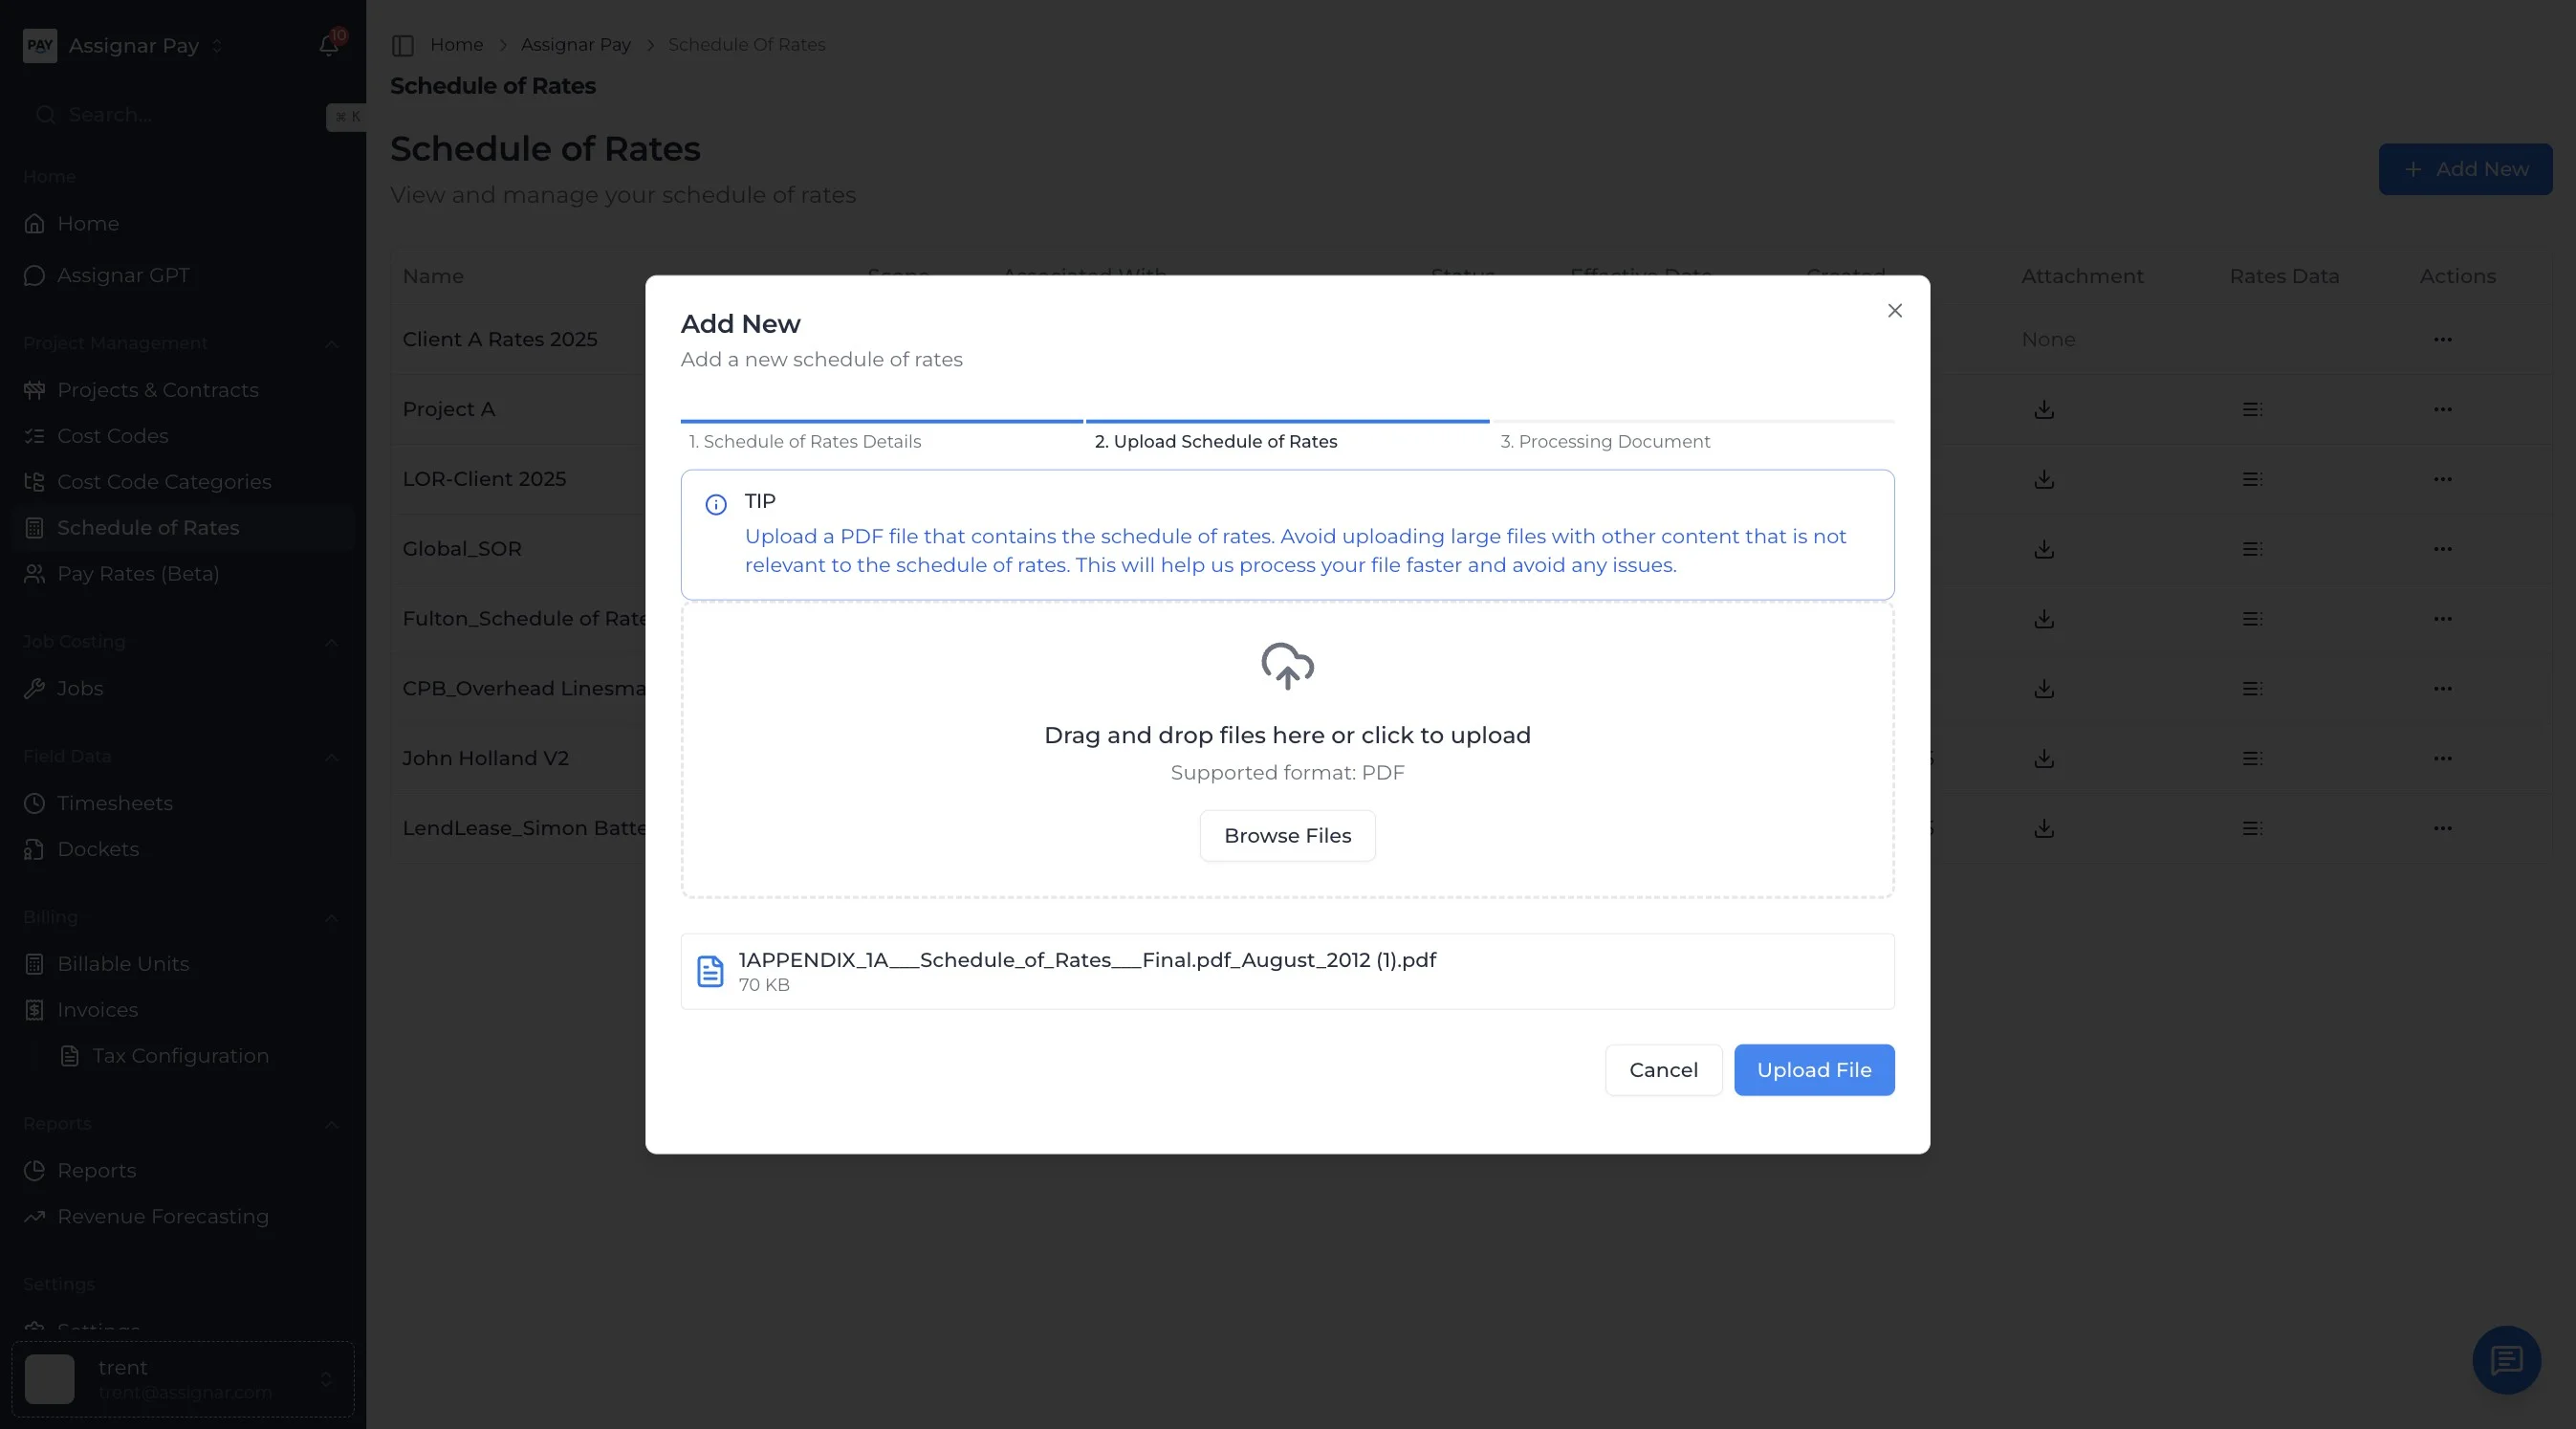This screenshot has width=2576, height=1429.
Task: Open rates data list for Global_SOR
Action: point(2252,549)
